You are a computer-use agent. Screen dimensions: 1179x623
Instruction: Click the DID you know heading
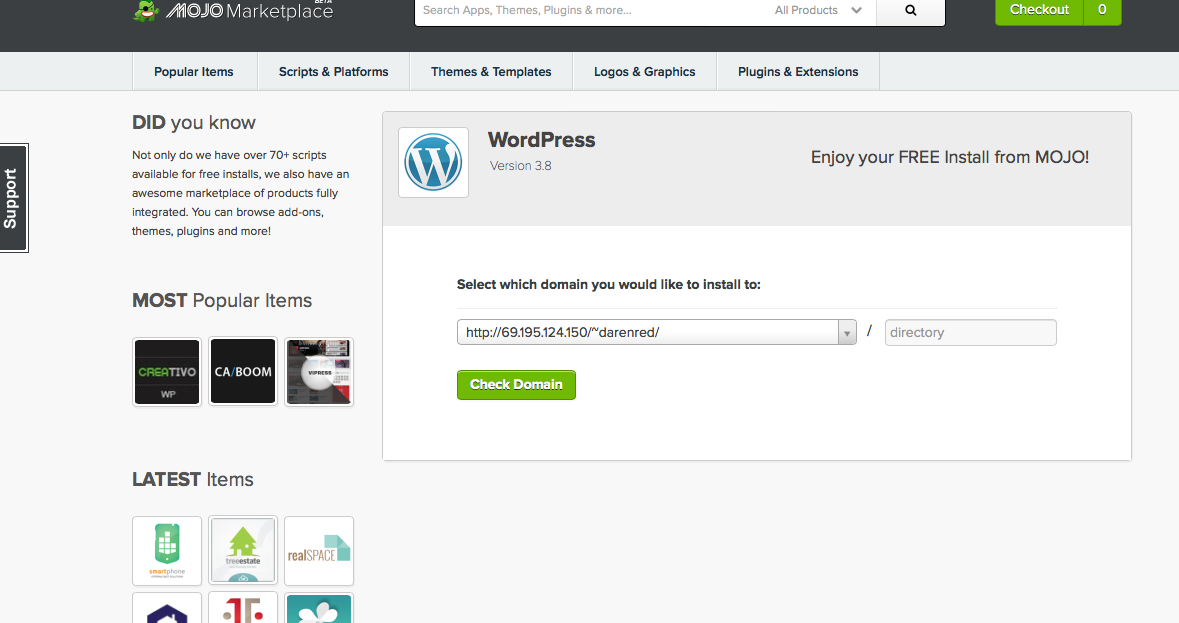[x=194, y=122]
